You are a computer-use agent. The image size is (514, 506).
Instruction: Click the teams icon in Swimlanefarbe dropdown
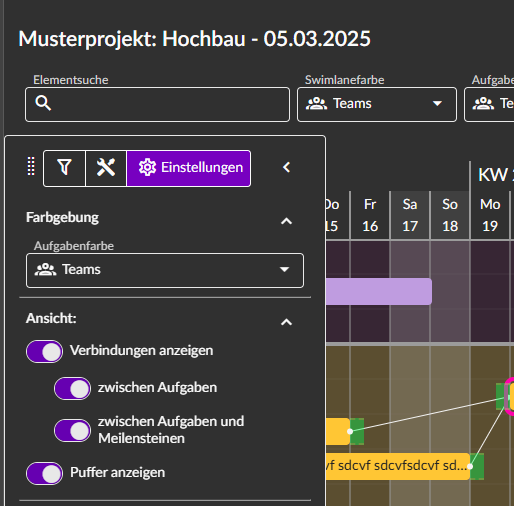[316, 104]
